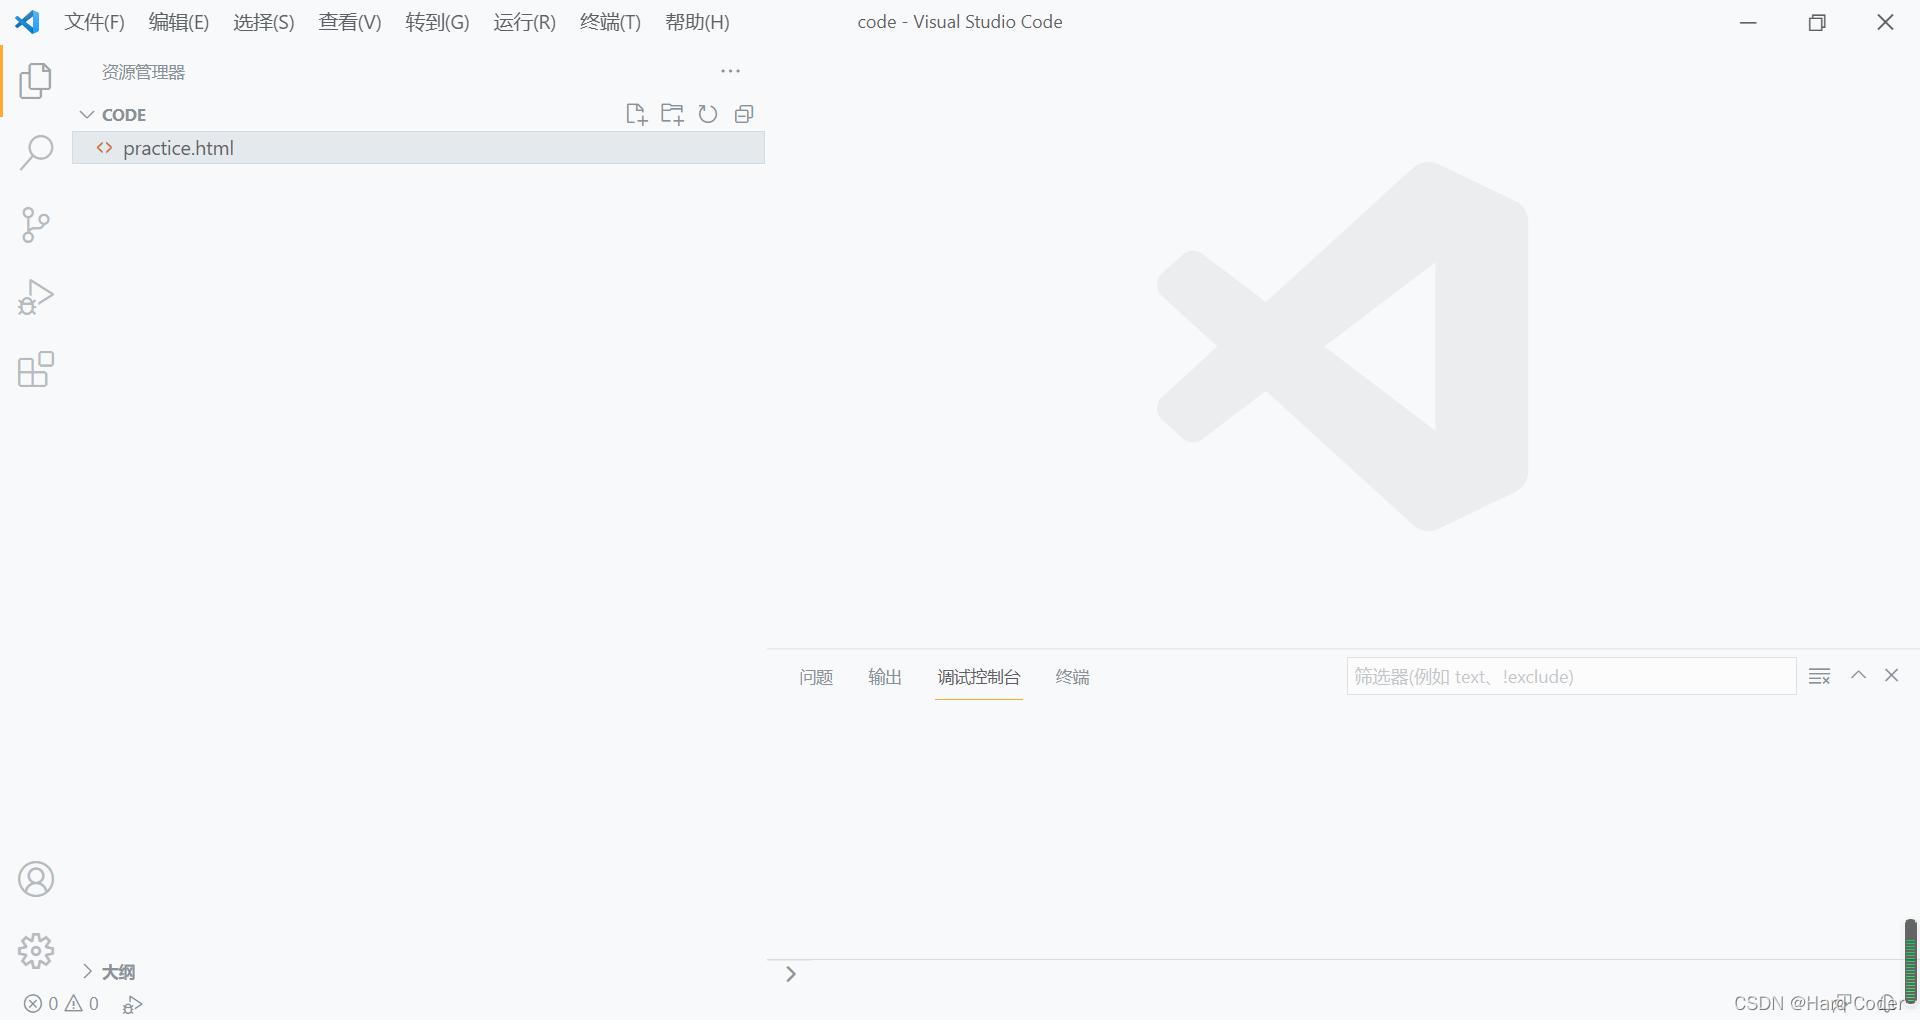The image size is (1920, 1020).
Task: Clear the debug console output
Action: coord(1820,676)
